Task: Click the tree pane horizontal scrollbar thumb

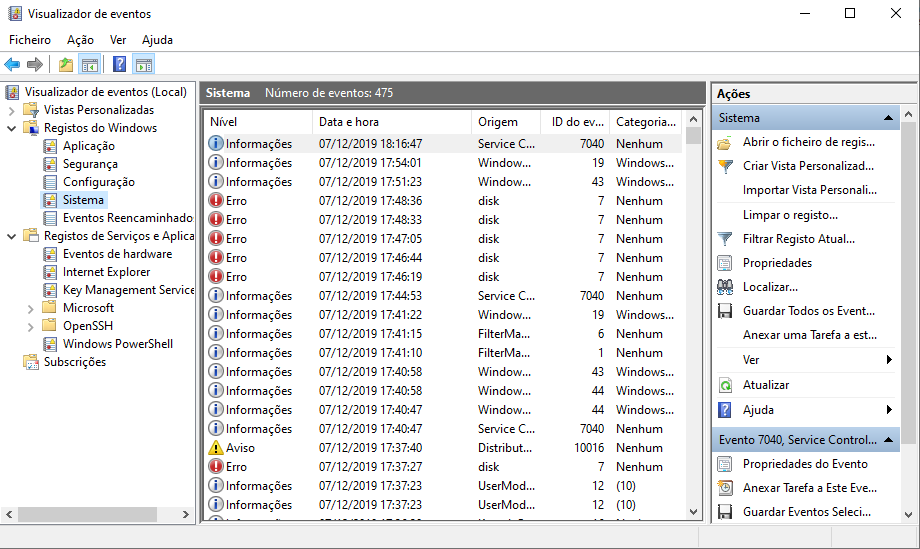Action: pos(87,514)
